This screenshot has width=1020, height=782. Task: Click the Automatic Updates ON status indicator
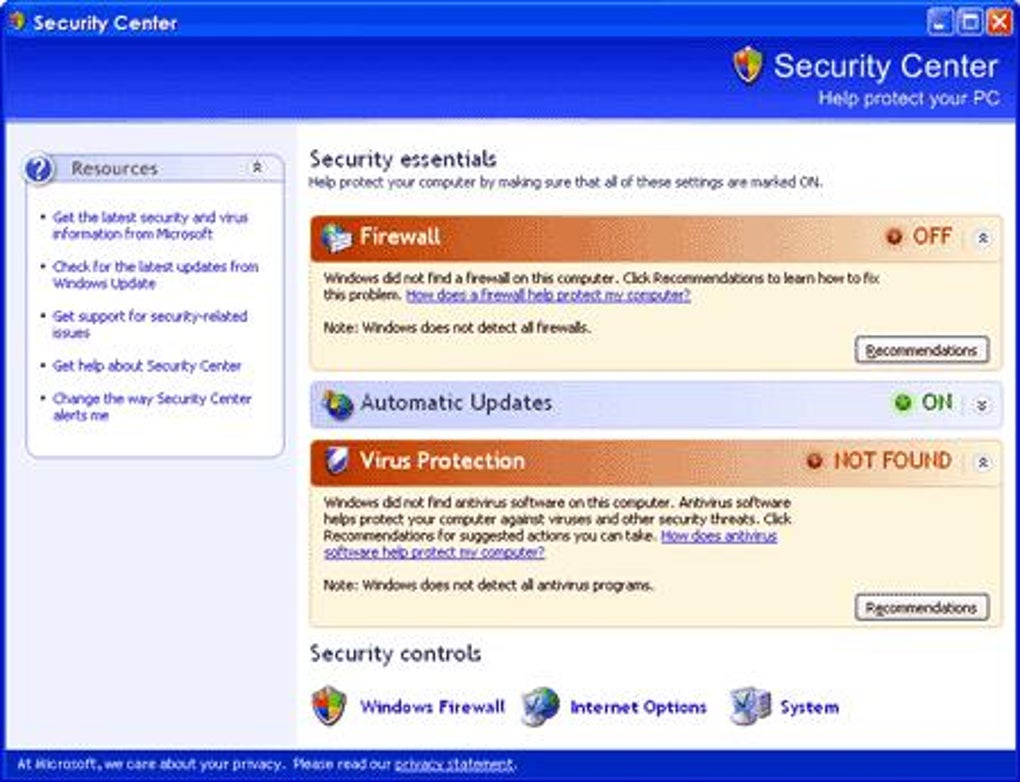pos(923,403)
